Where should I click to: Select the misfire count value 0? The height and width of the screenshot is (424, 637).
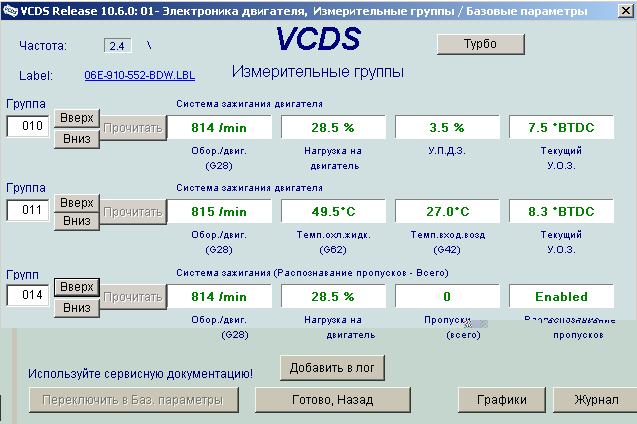tap(447, 296)
